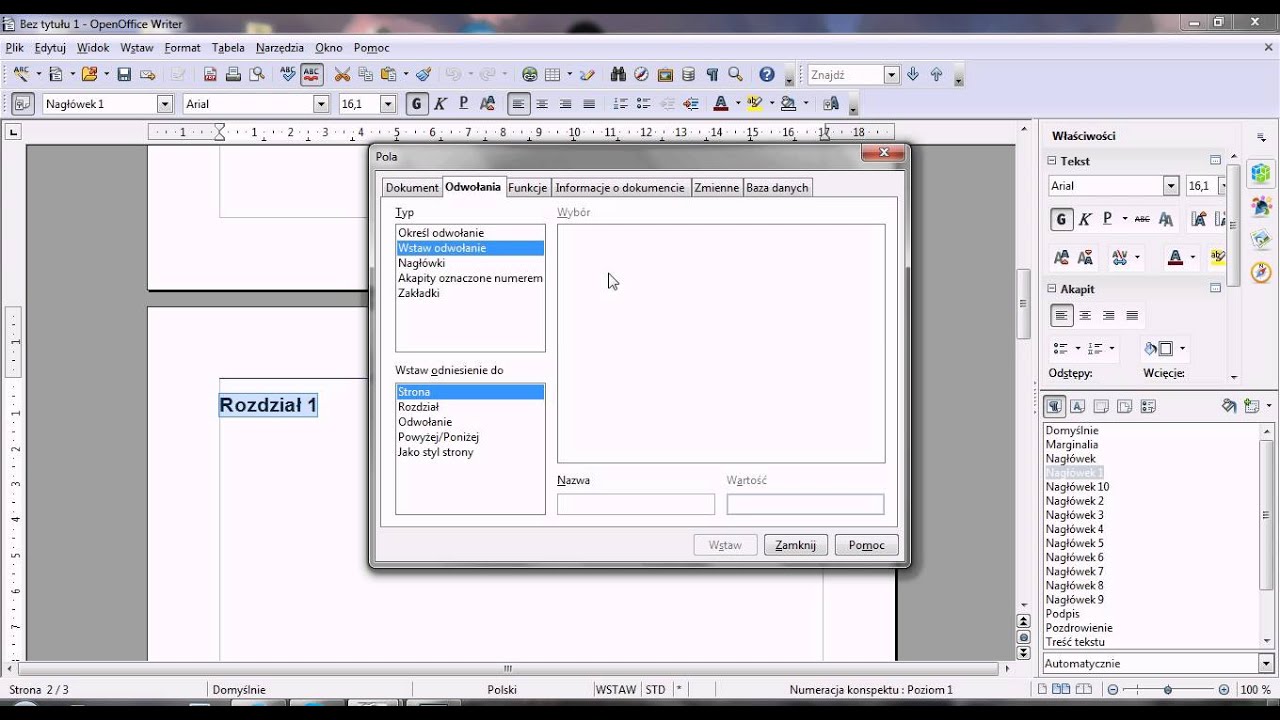Export directly as PDF icon

point(210,74)
